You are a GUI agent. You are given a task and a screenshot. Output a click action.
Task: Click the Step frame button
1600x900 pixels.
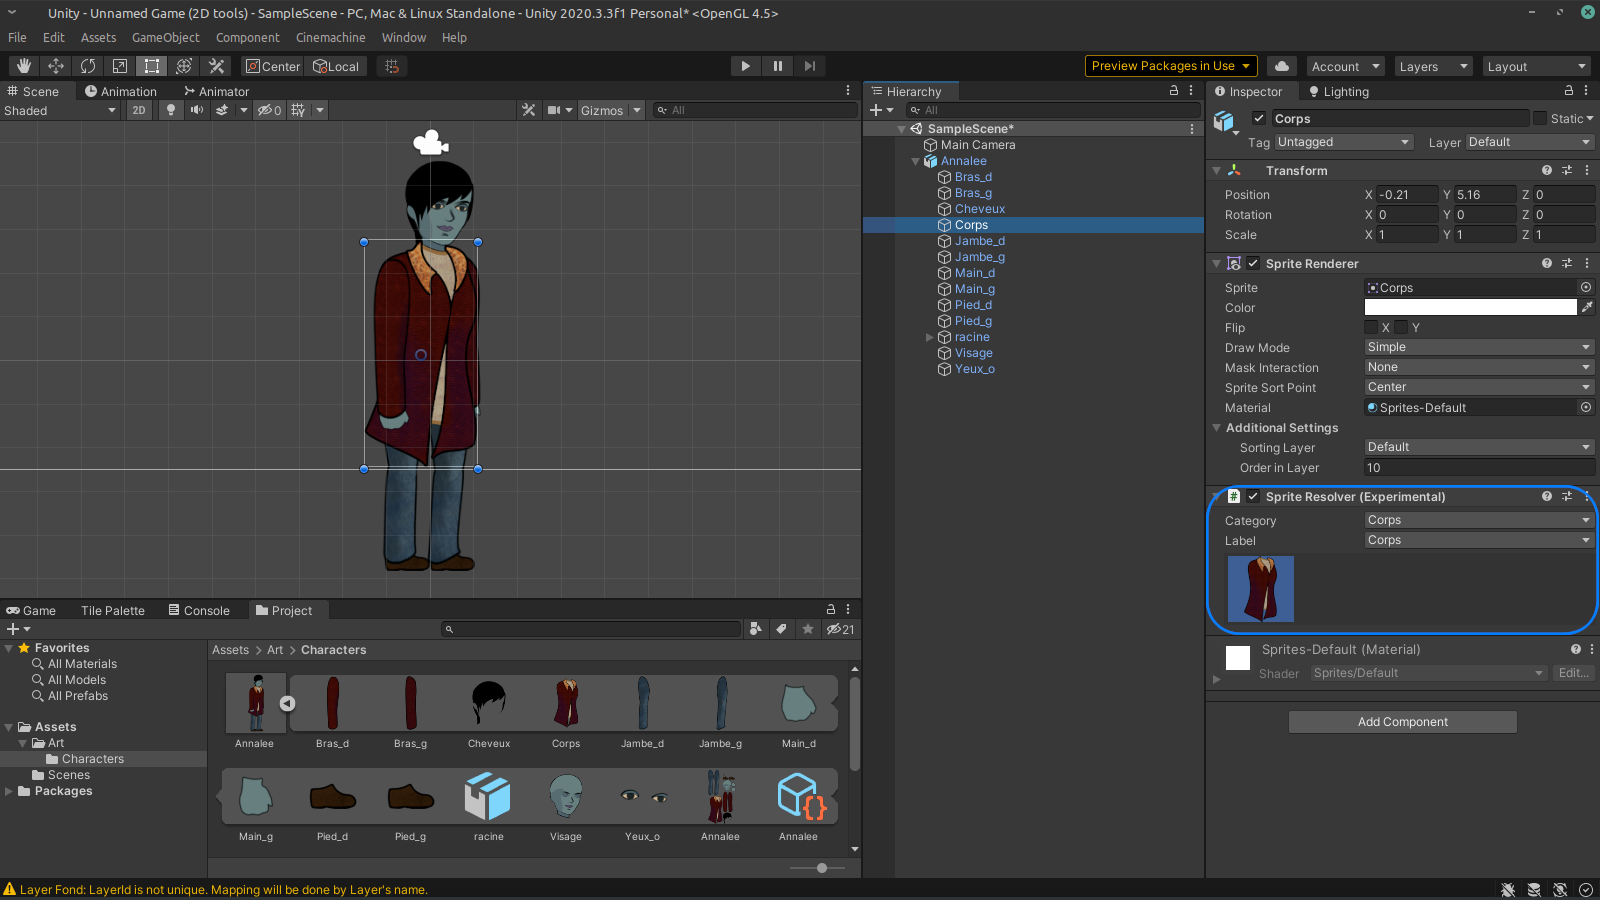pos(809,66)
